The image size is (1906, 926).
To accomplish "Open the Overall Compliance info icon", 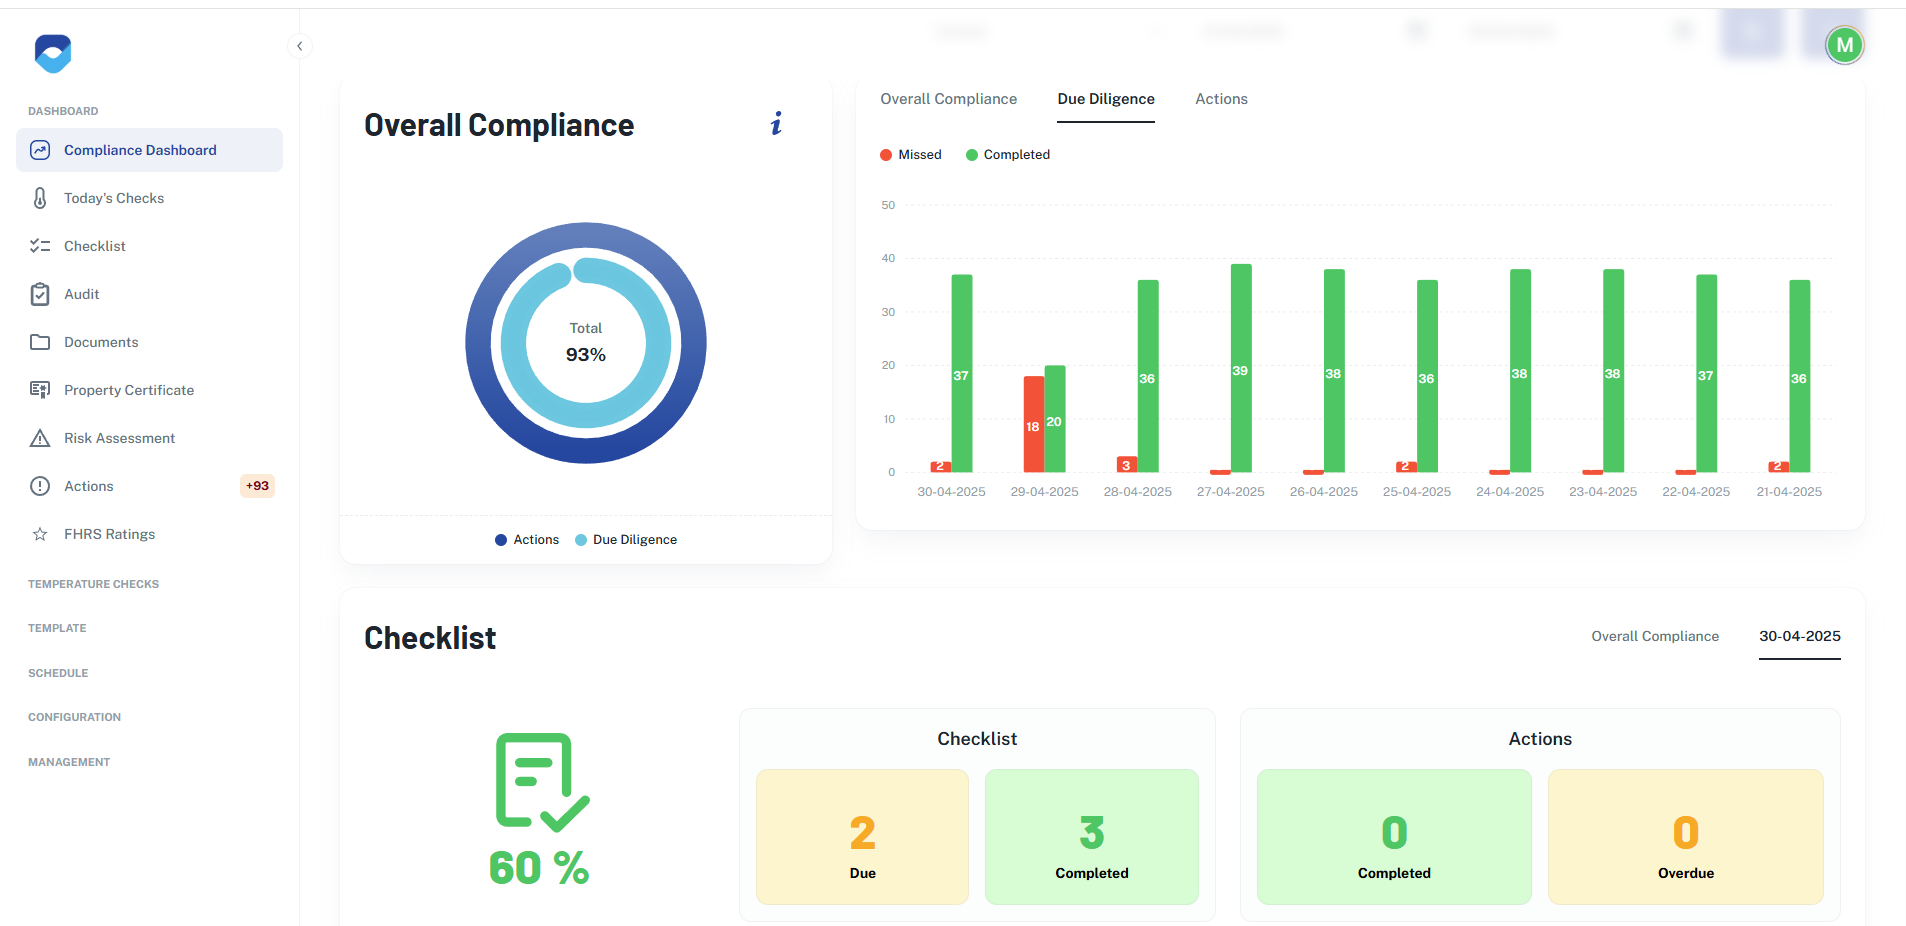I will pyautogui.click(x=776, y=124).
